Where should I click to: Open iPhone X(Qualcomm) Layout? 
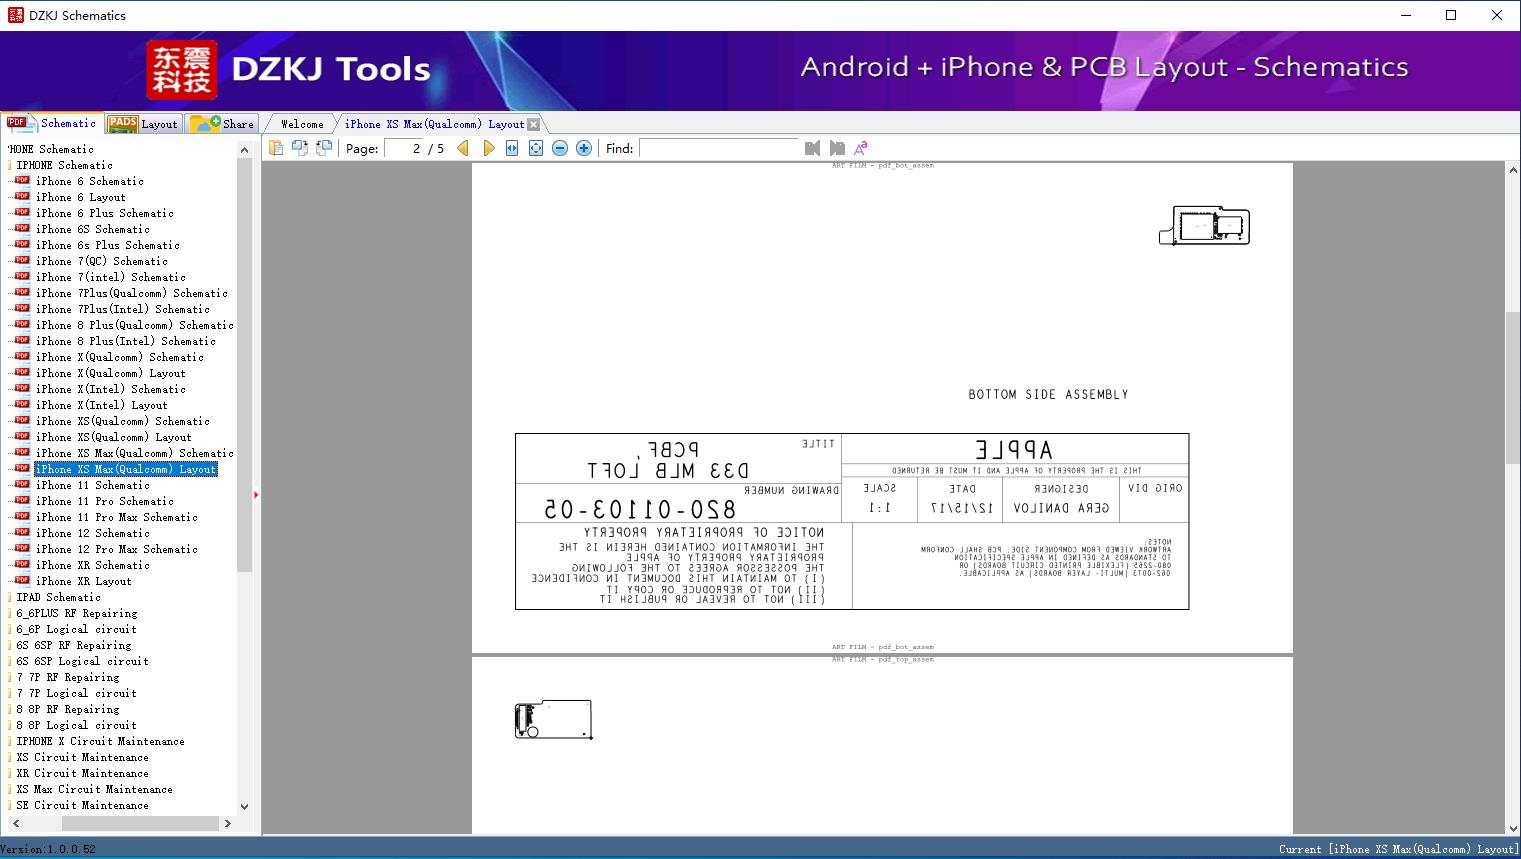[111, 373]
